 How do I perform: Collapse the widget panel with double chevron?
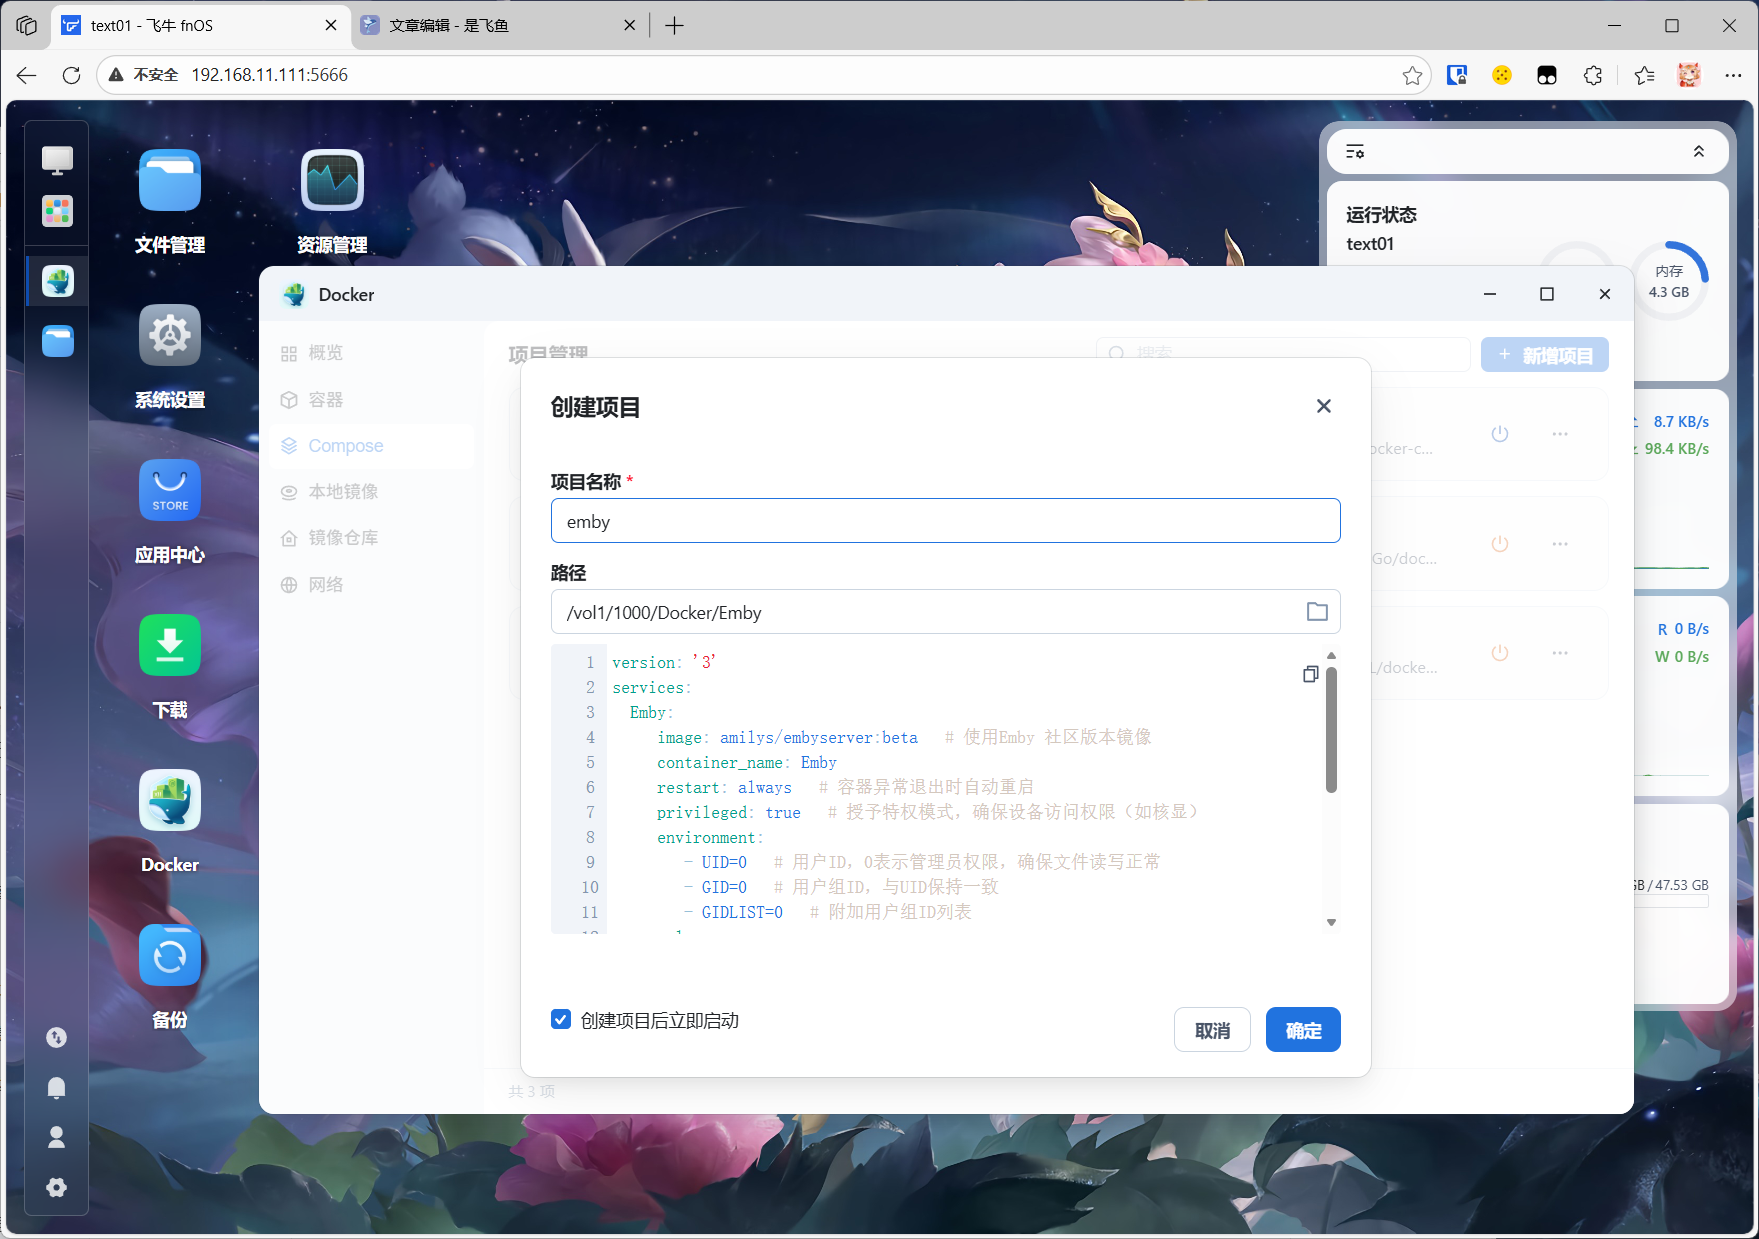[x=1698, y=152]
